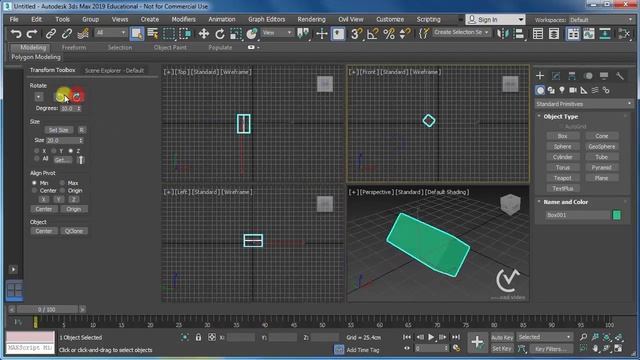Choose the Select and Move tool

(x=203, y=34)
